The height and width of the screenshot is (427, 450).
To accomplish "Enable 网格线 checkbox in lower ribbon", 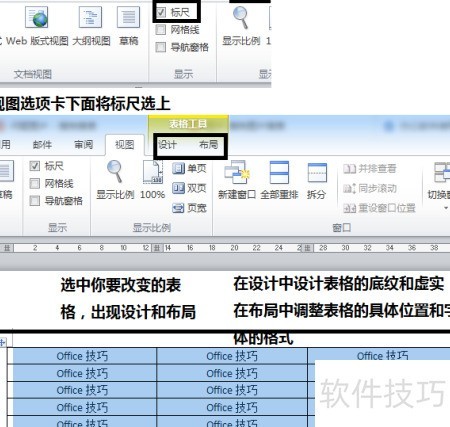I will point(35,183).
